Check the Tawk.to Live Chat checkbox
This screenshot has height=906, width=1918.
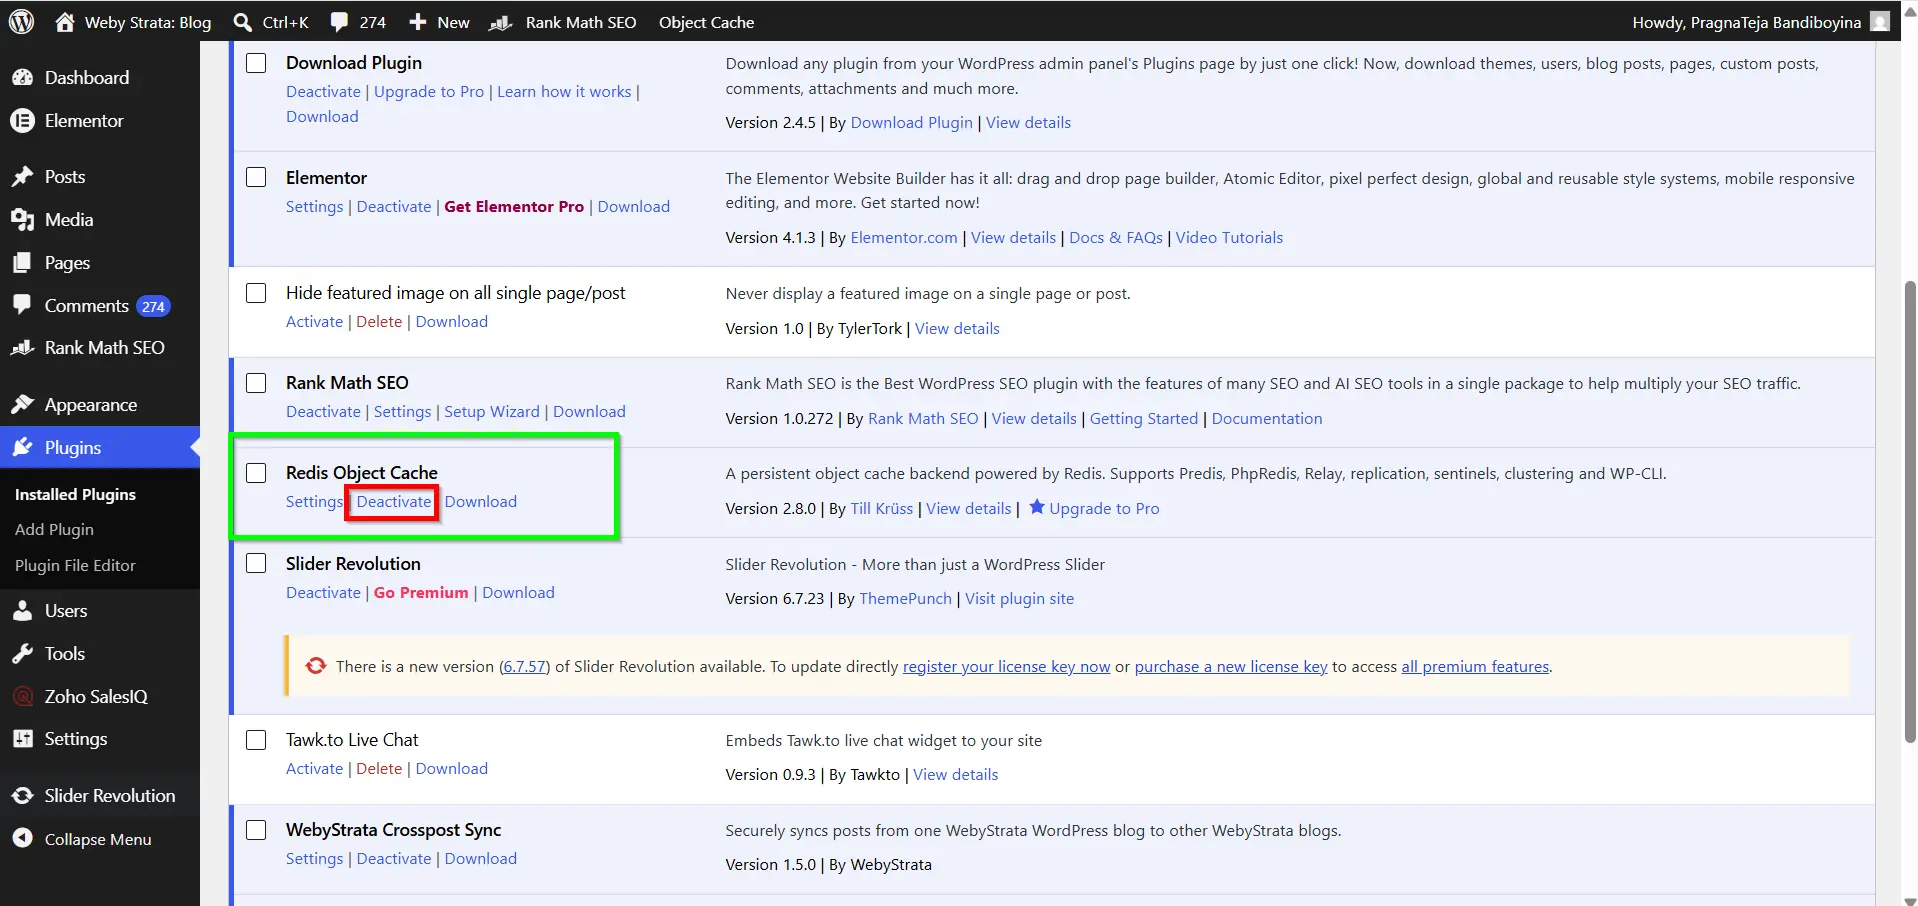(x=257, y=740)
